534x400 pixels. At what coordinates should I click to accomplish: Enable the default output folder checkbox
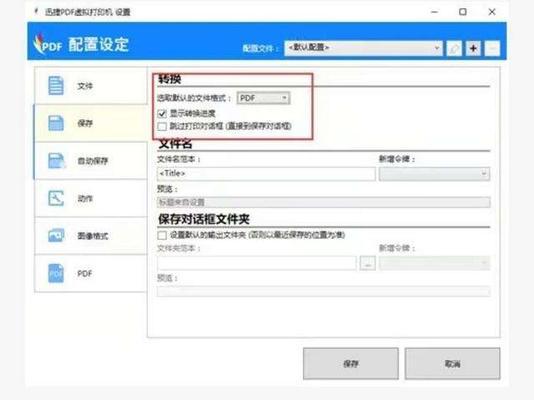[x=162, y=235]
